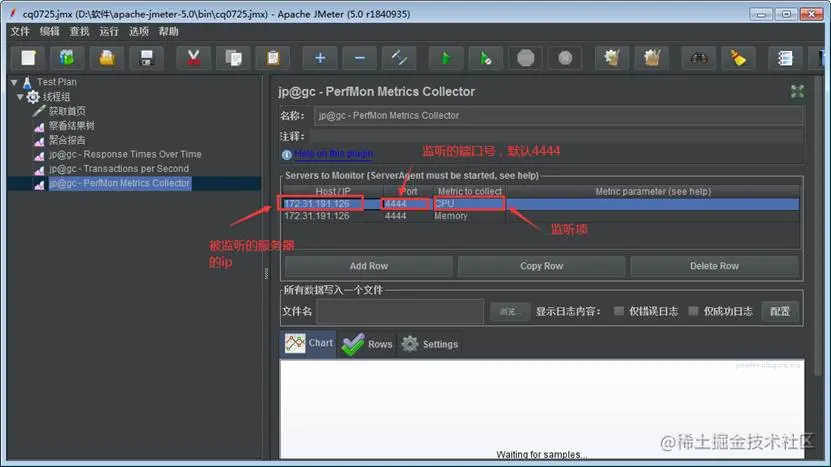831x467 pixels.
Task: Start the test with green Run icon
Action: [x=446, y=57]
